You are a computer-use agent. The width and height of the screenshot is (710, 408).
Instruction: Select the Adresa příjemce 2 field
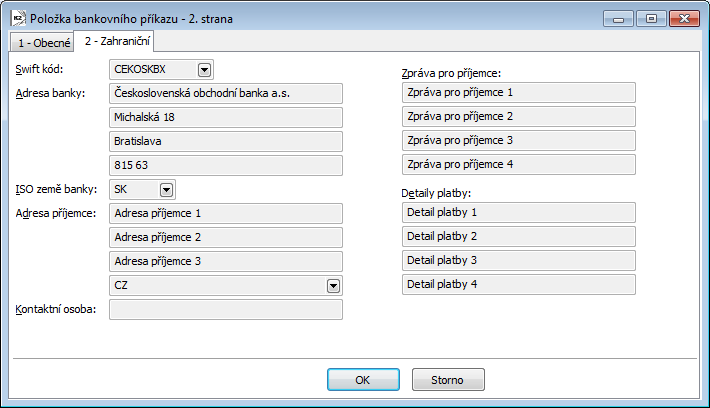[226, 237]
